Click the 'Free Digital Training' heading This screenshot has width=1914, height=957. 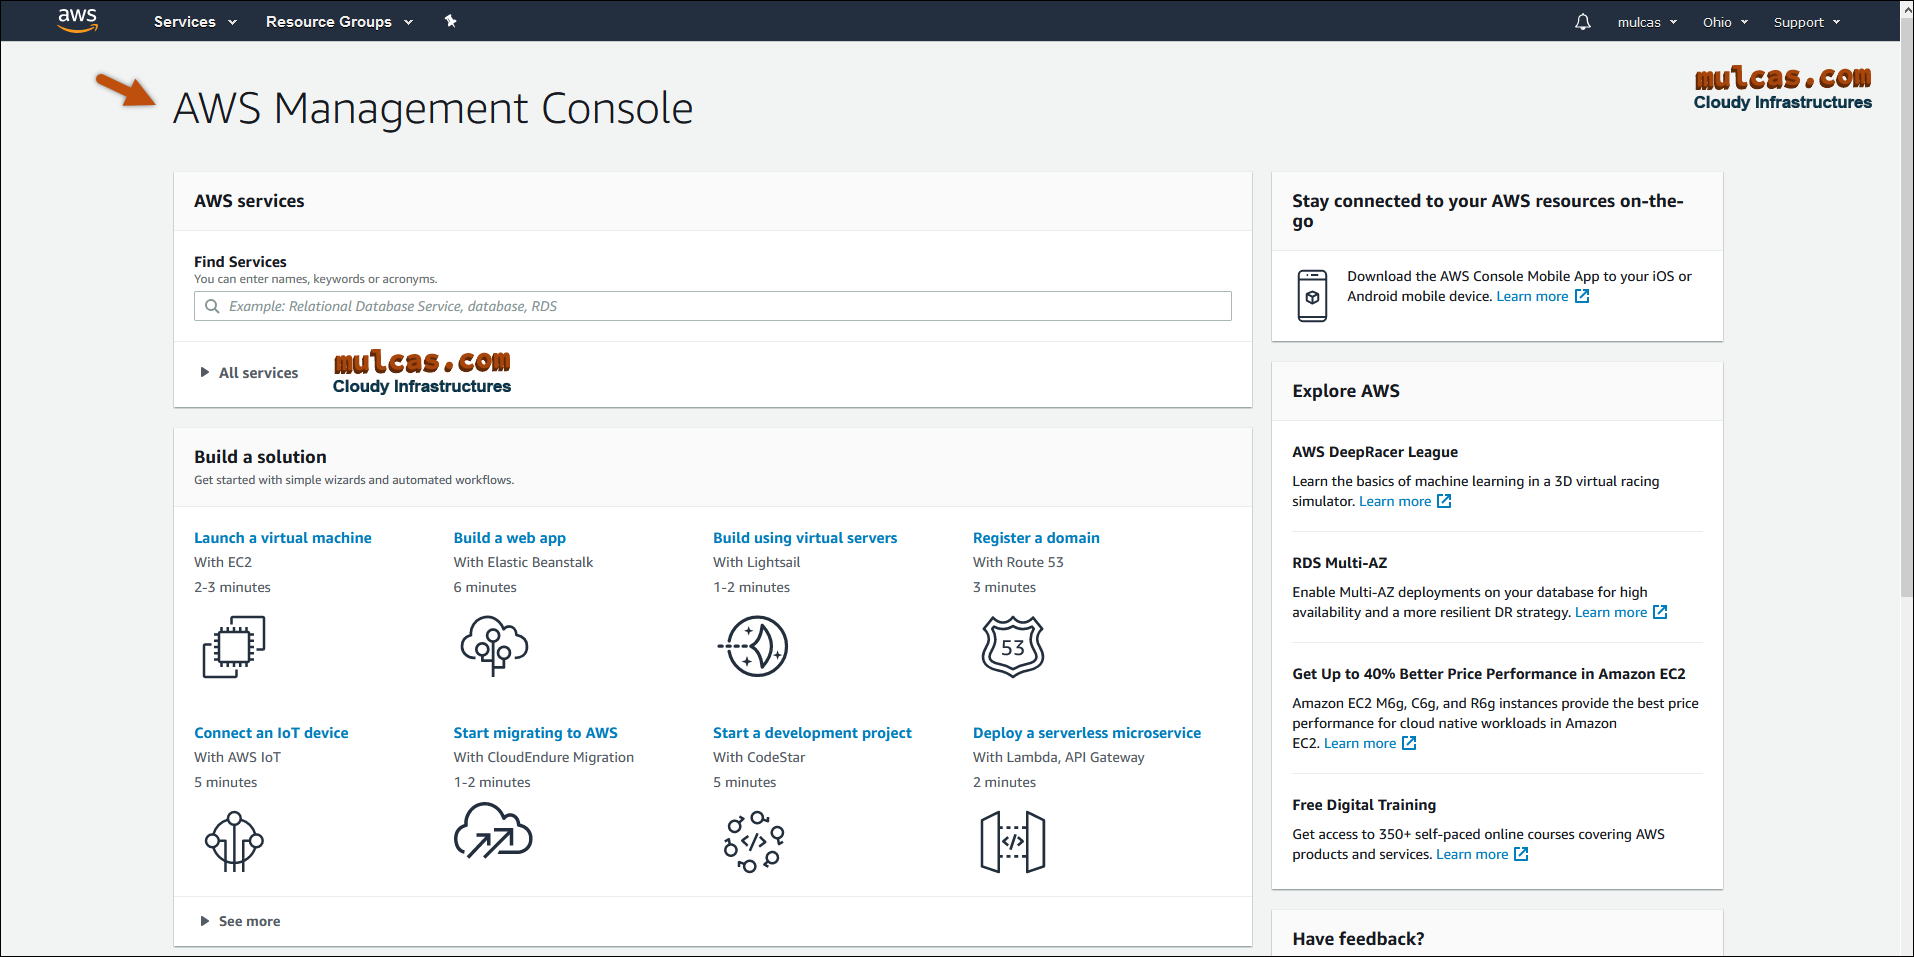tap(1364, 804)
